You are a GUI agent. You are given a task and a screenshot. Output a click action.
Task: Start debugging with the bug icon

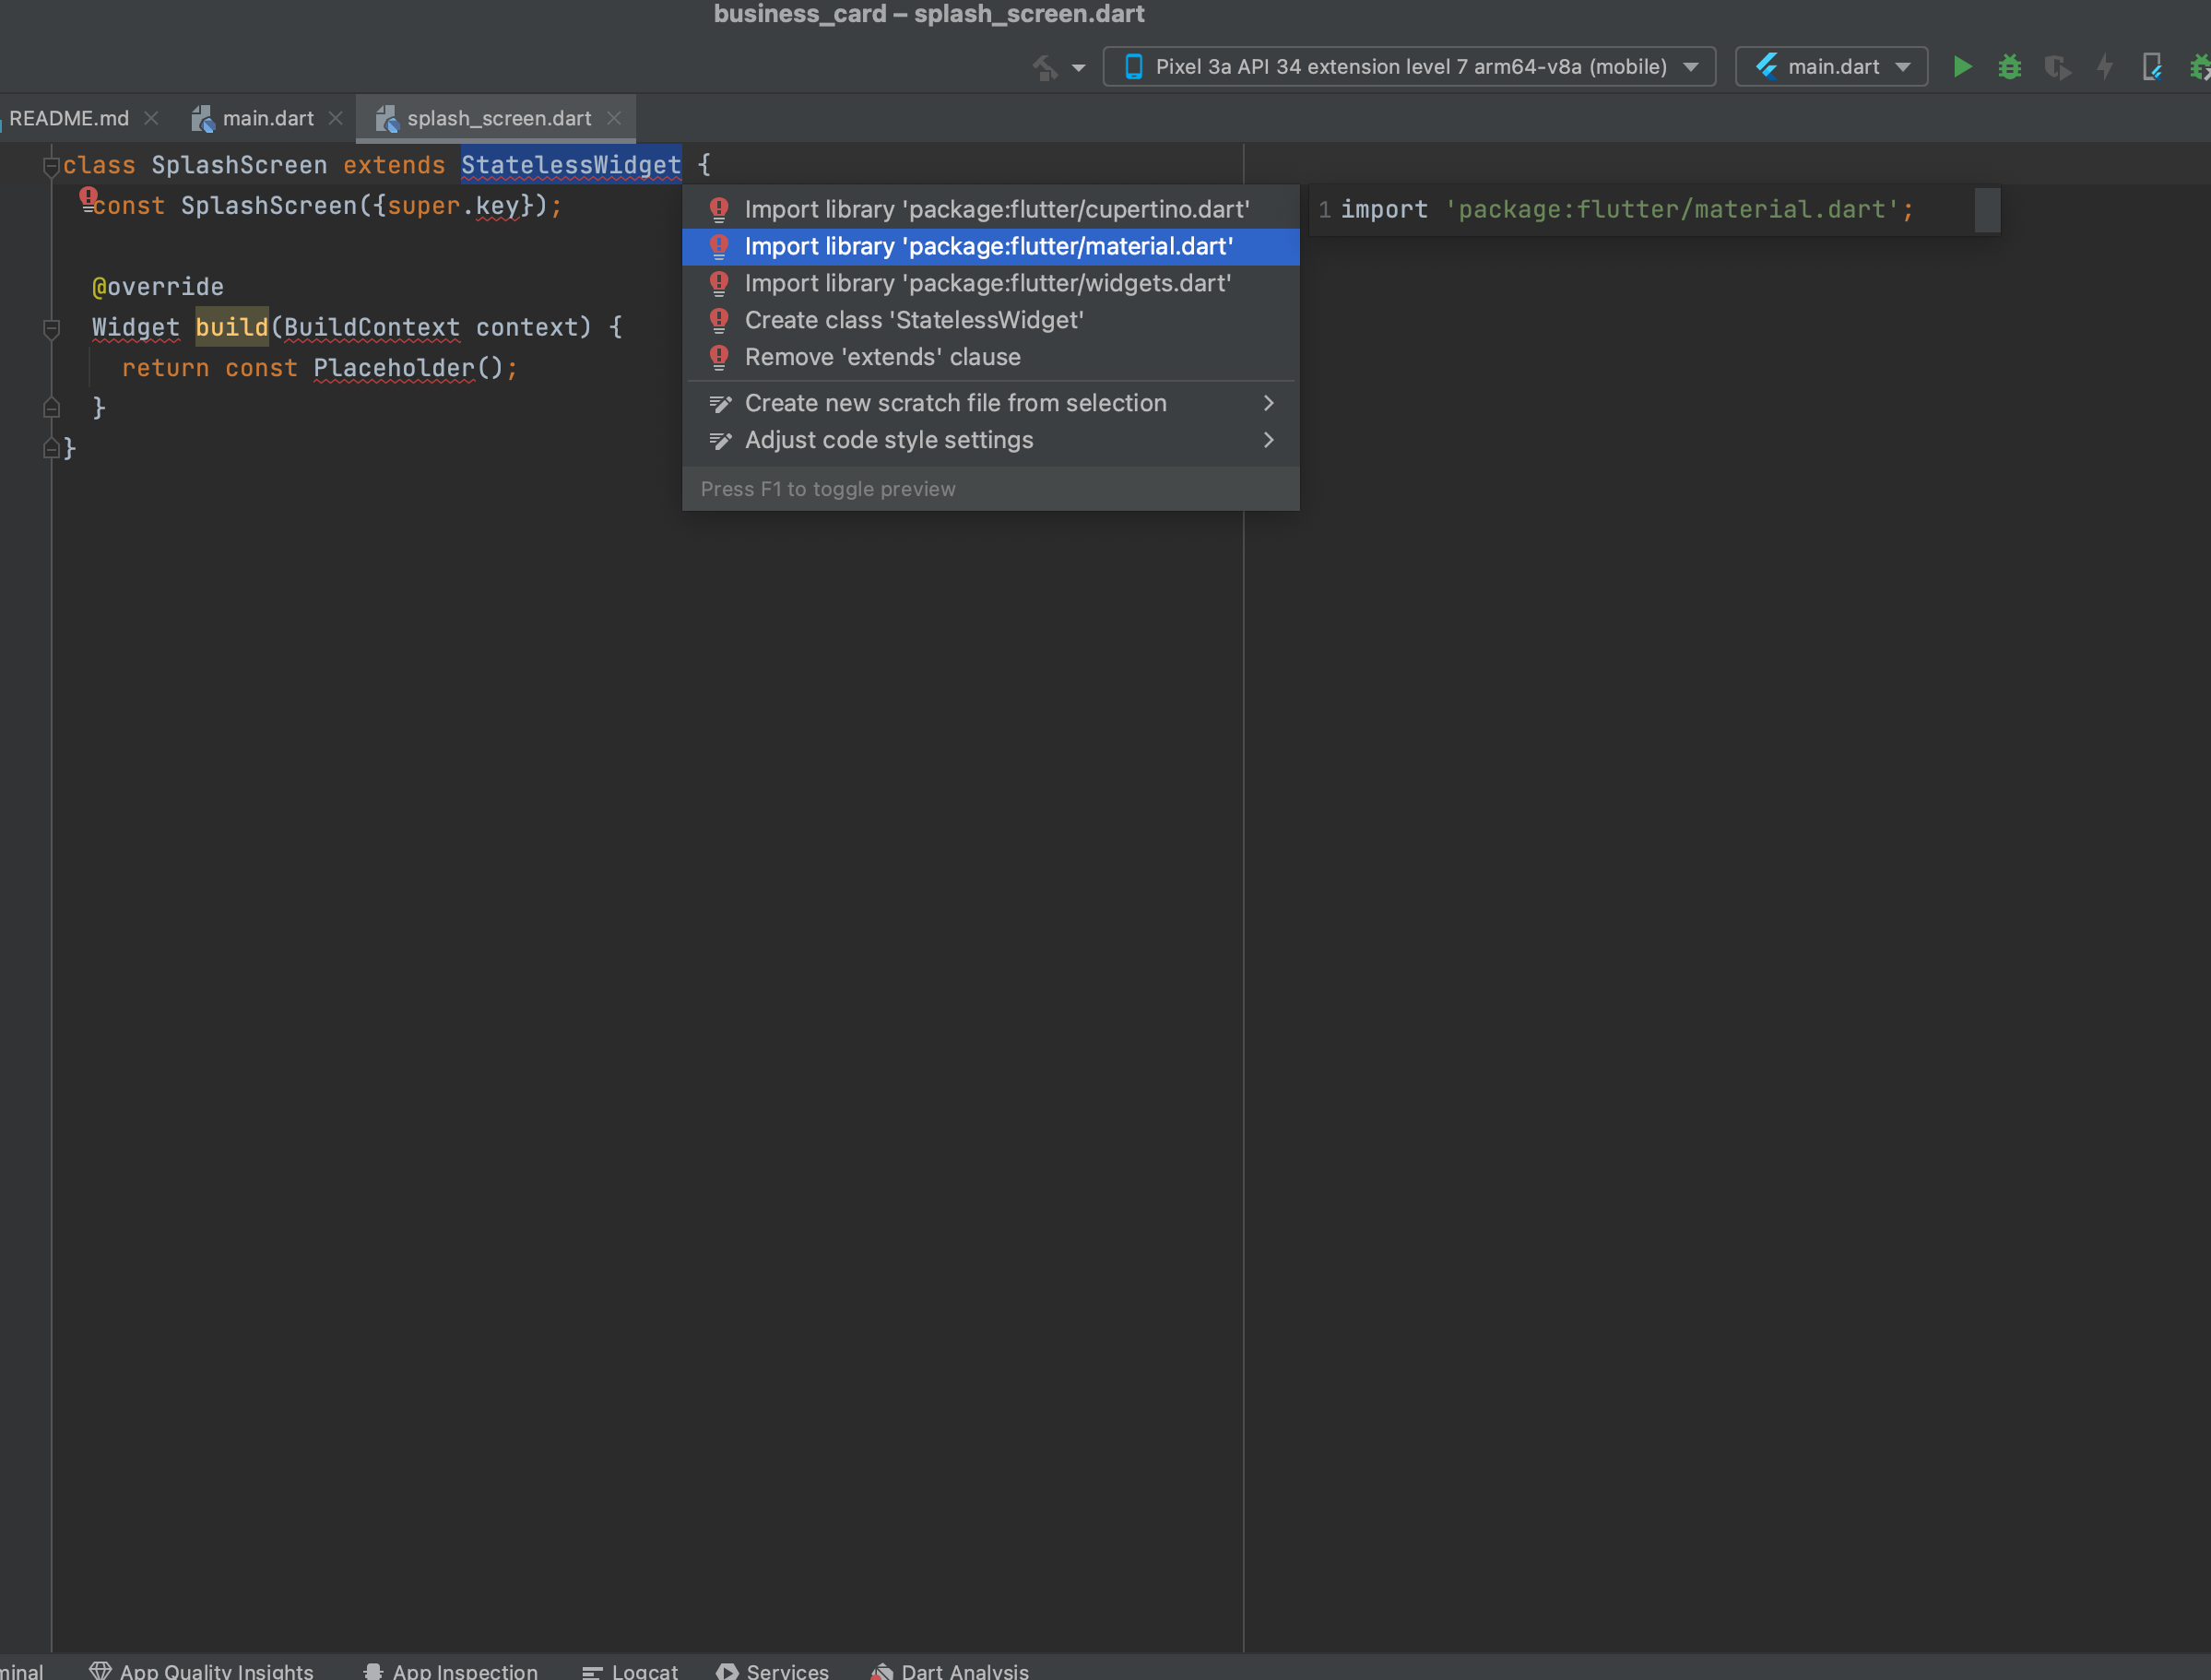[2009, 67]
